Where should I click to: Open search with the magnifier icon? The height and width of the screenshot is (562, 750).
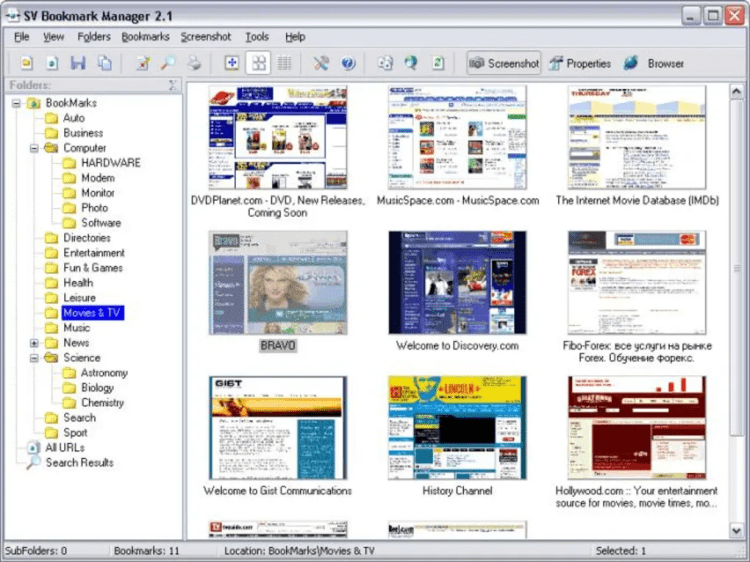coord(168,63)
